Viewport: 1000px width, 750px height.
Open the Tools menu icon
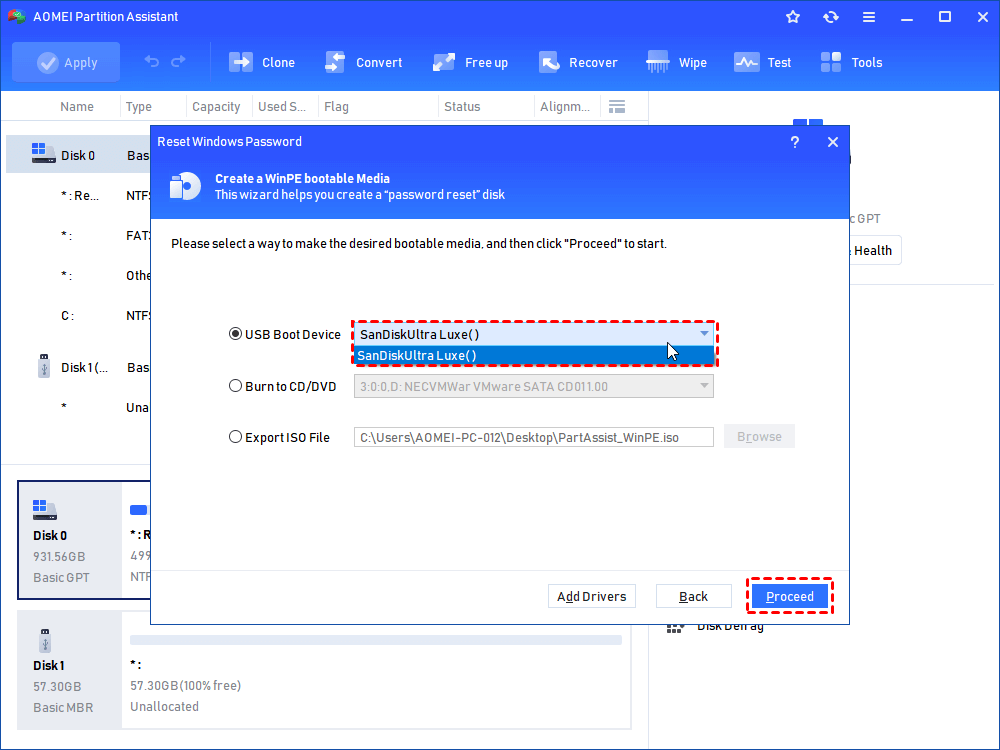830,62
